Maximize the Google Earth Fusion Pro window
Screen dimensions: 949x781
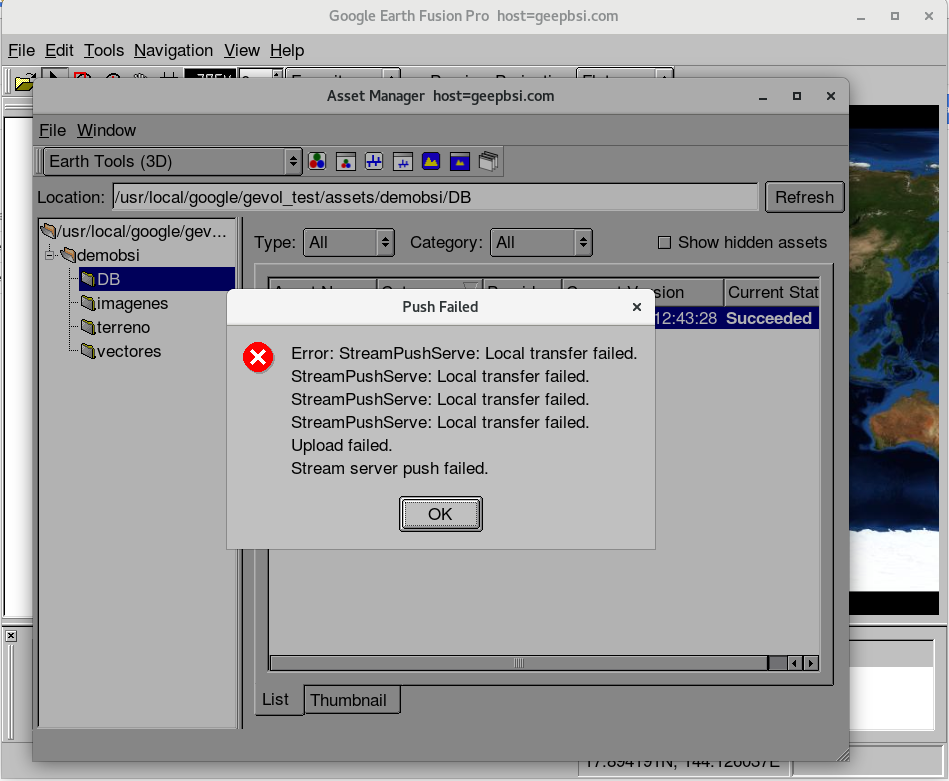tap(895, 16)
